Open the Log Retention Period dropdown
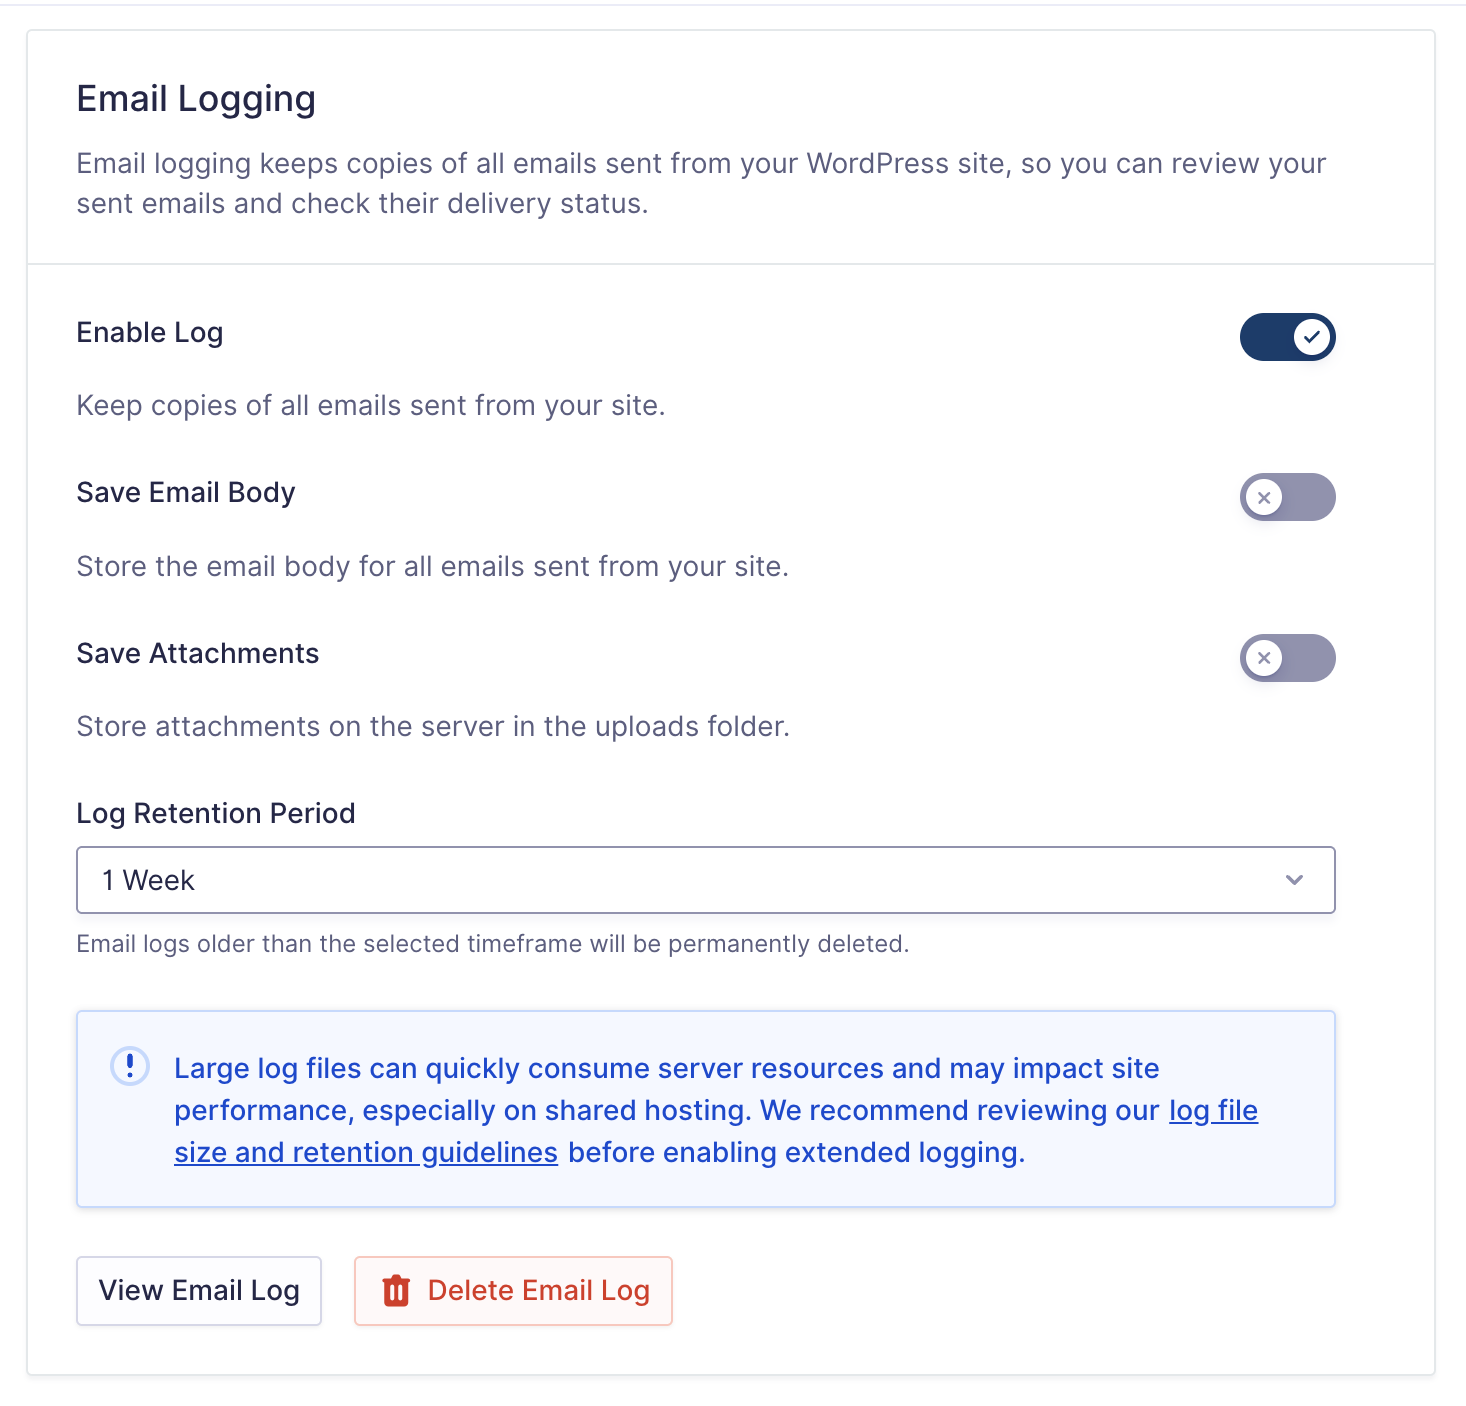 click(x=705, y=880)
